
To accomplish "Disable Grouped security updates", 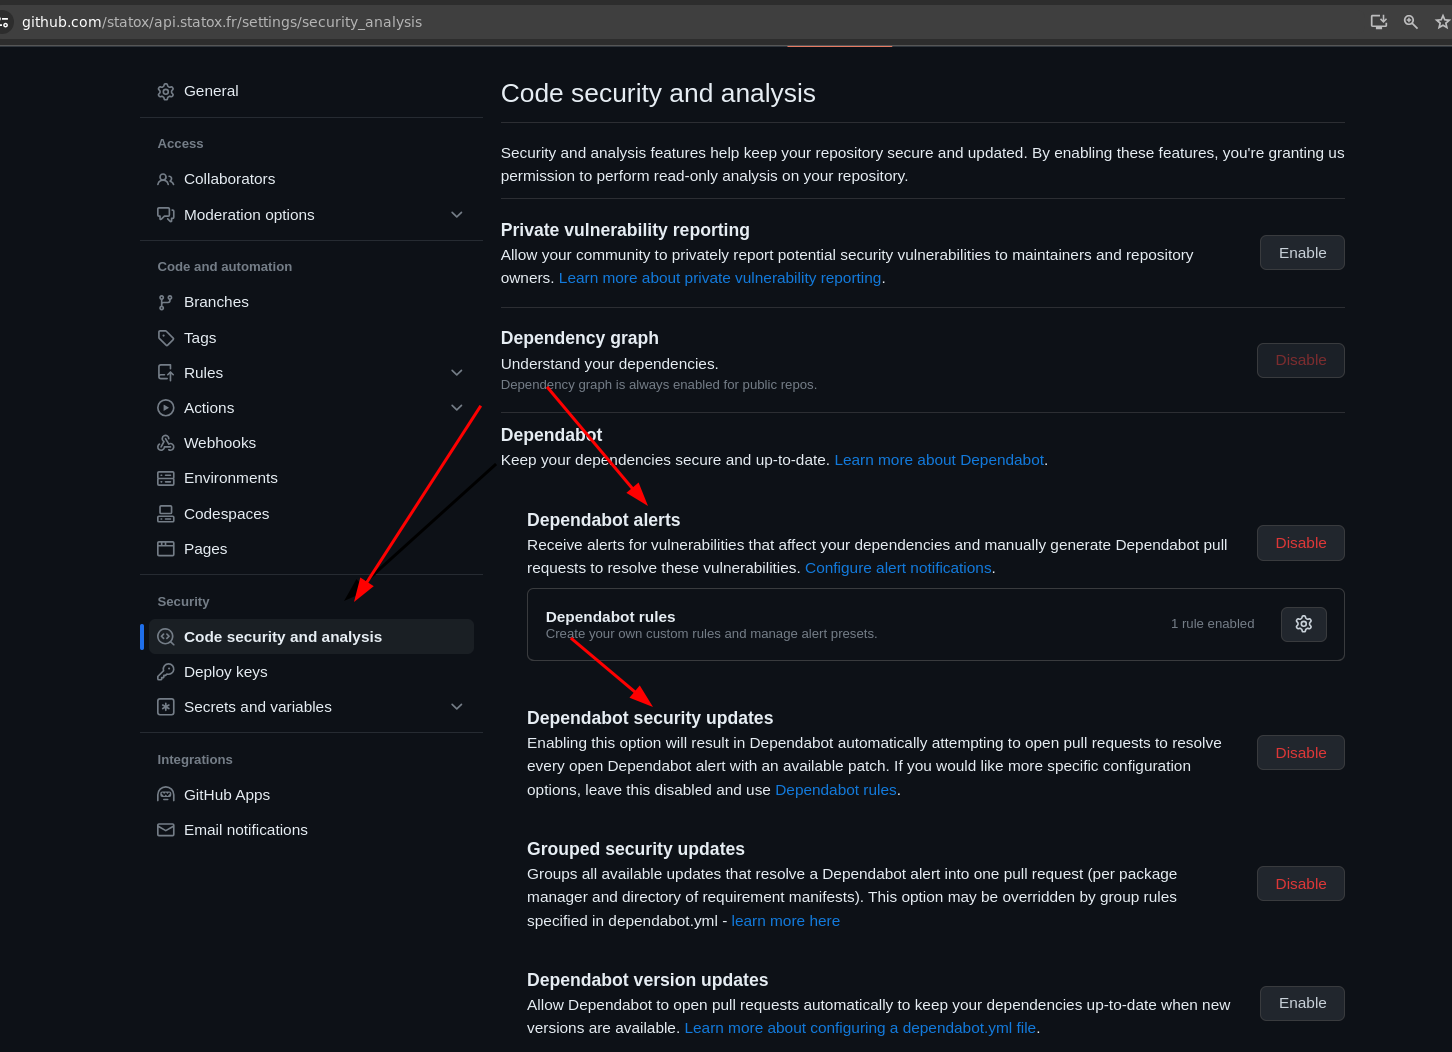I will coord(1300,884).
